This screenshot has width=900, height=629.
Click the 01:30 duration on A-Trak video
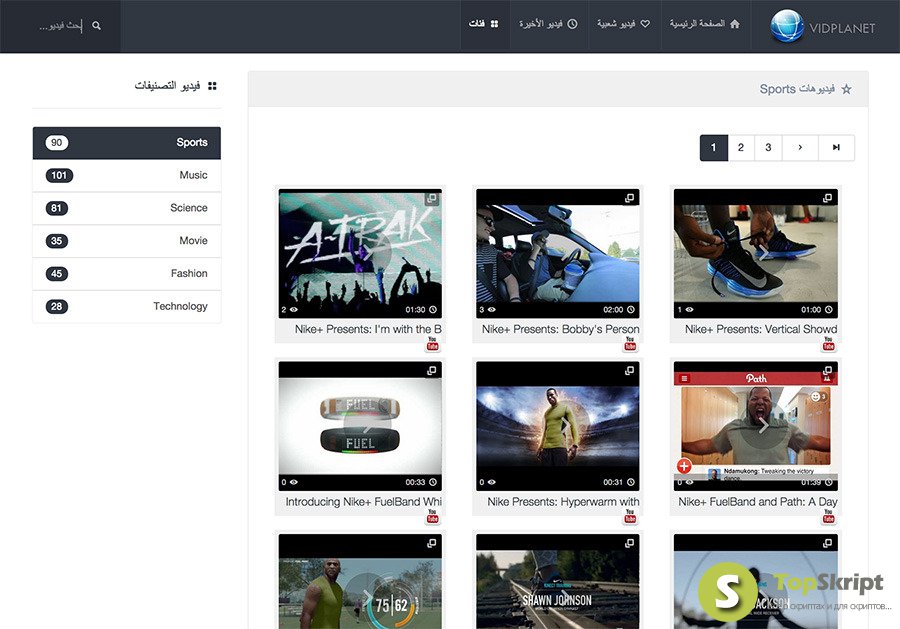(415, 310)
